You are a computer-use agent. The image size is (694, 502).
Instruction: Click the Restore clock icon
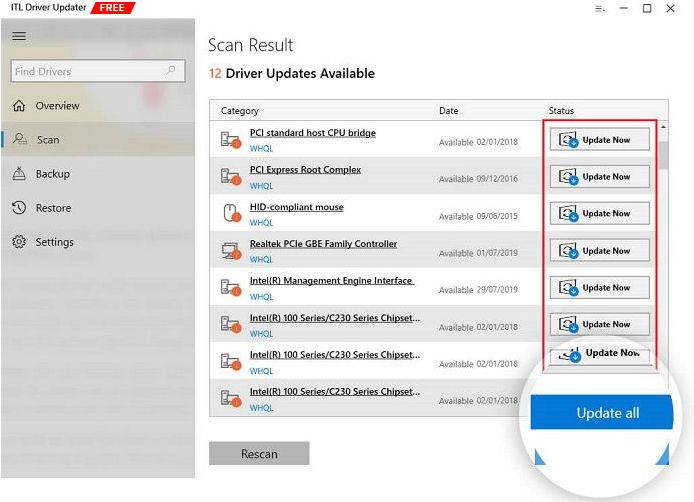[19, 208]
